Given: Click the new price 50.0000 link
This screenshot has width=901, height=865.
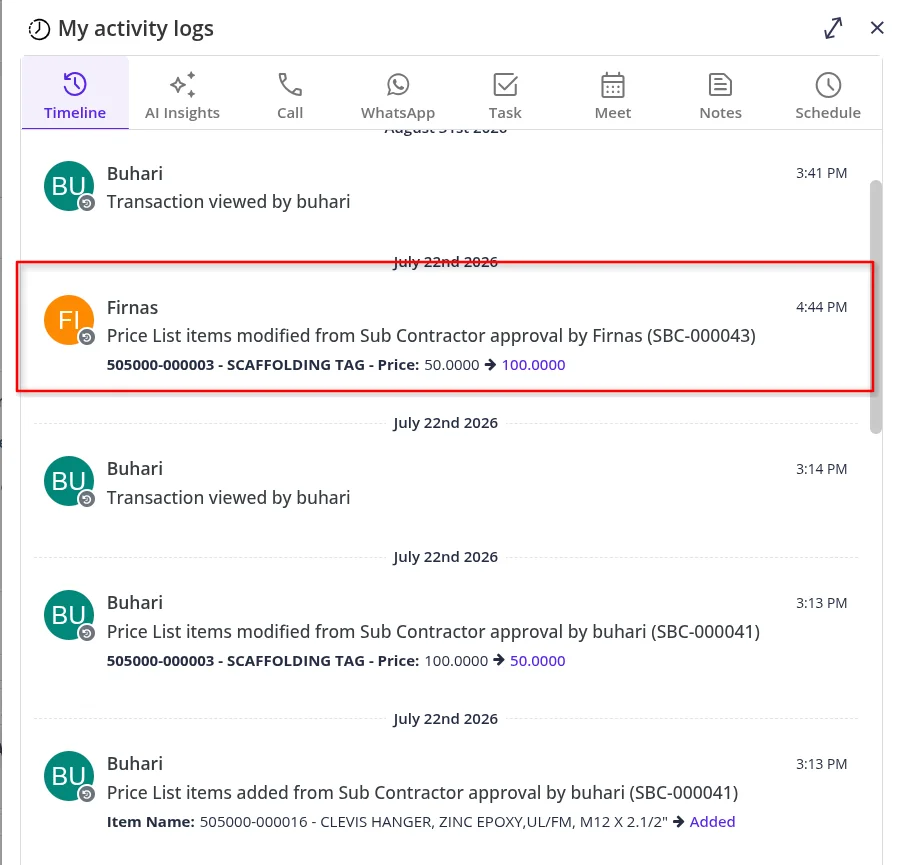Looking at the screenshot, I should tap(537, 661).
